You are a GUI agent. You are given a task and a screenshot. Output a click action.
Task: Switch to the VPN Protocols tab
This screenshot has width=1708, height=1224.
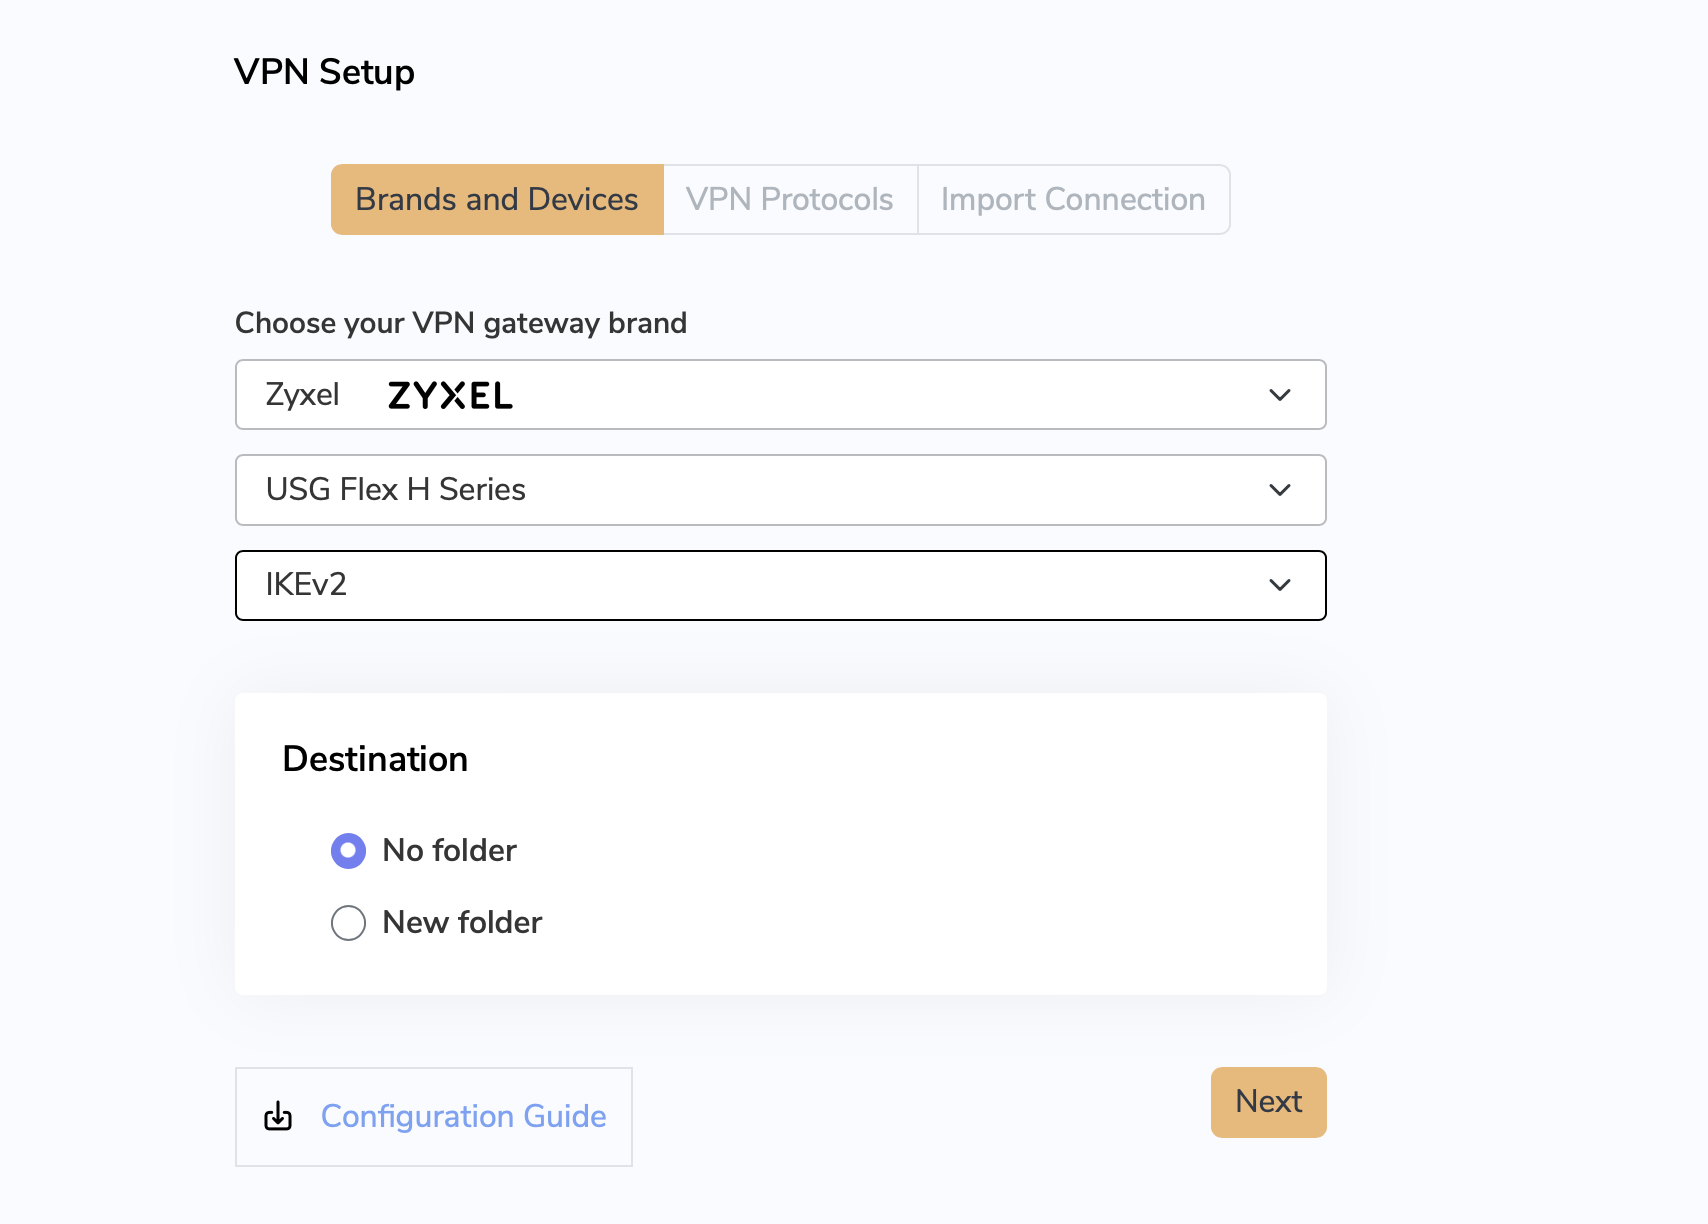790,200
